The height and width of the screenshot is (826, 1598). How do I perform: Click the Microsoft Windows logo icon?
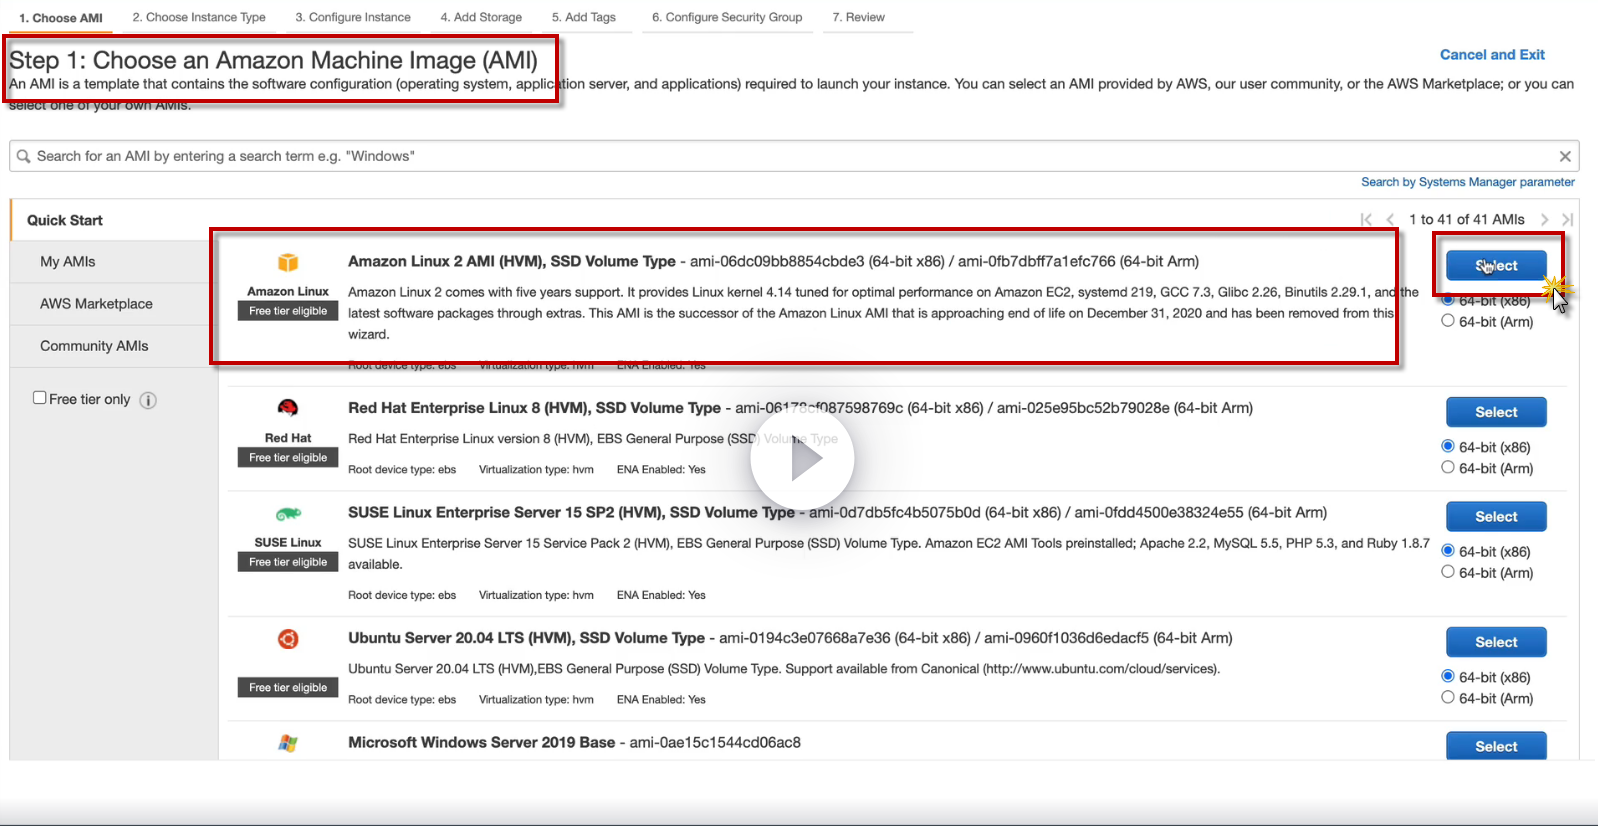tap(288, 743)
